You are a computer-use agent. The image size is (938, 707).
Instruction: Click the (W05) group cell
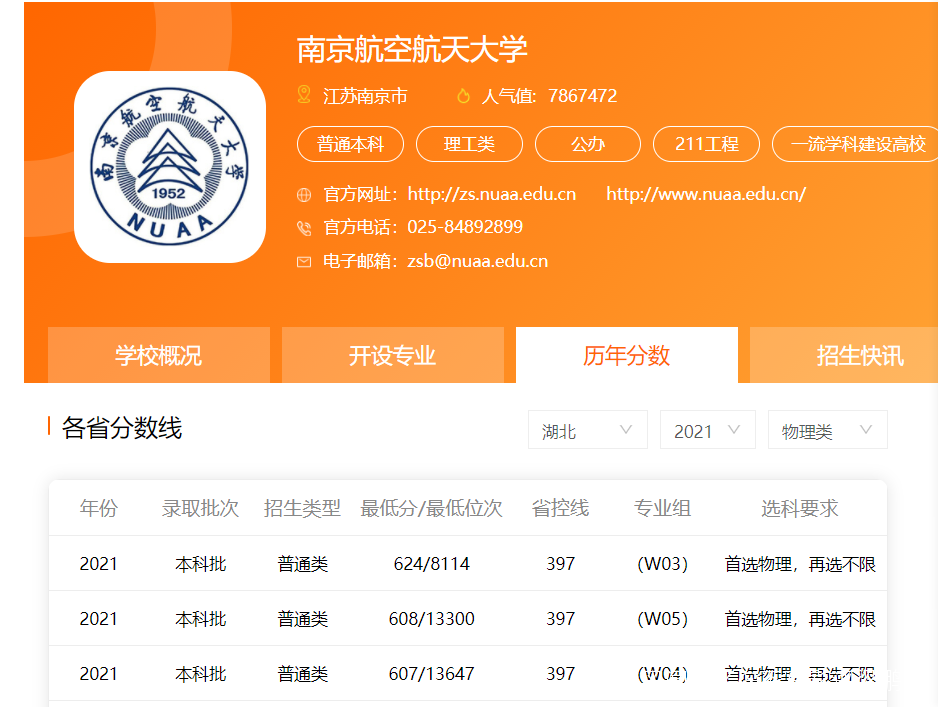[x=662, y=618]
